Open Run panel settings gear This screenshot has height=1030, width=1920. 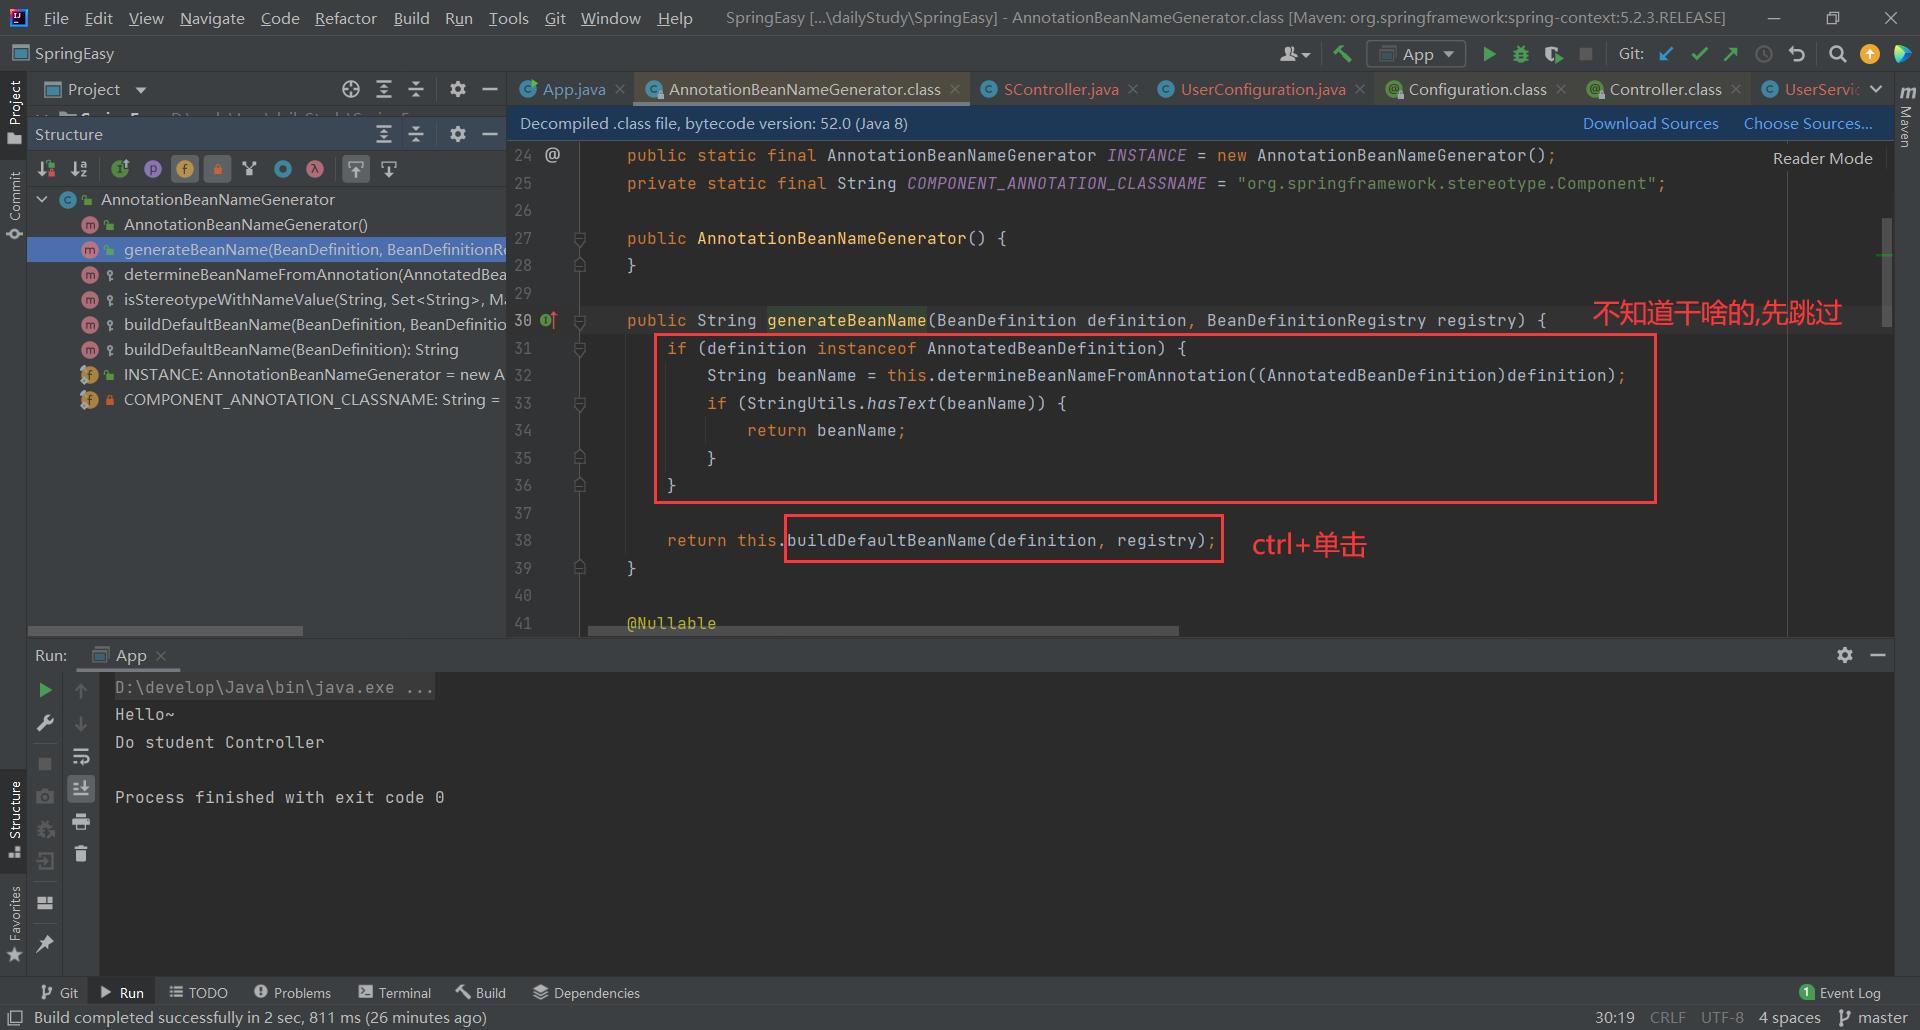1845,655
